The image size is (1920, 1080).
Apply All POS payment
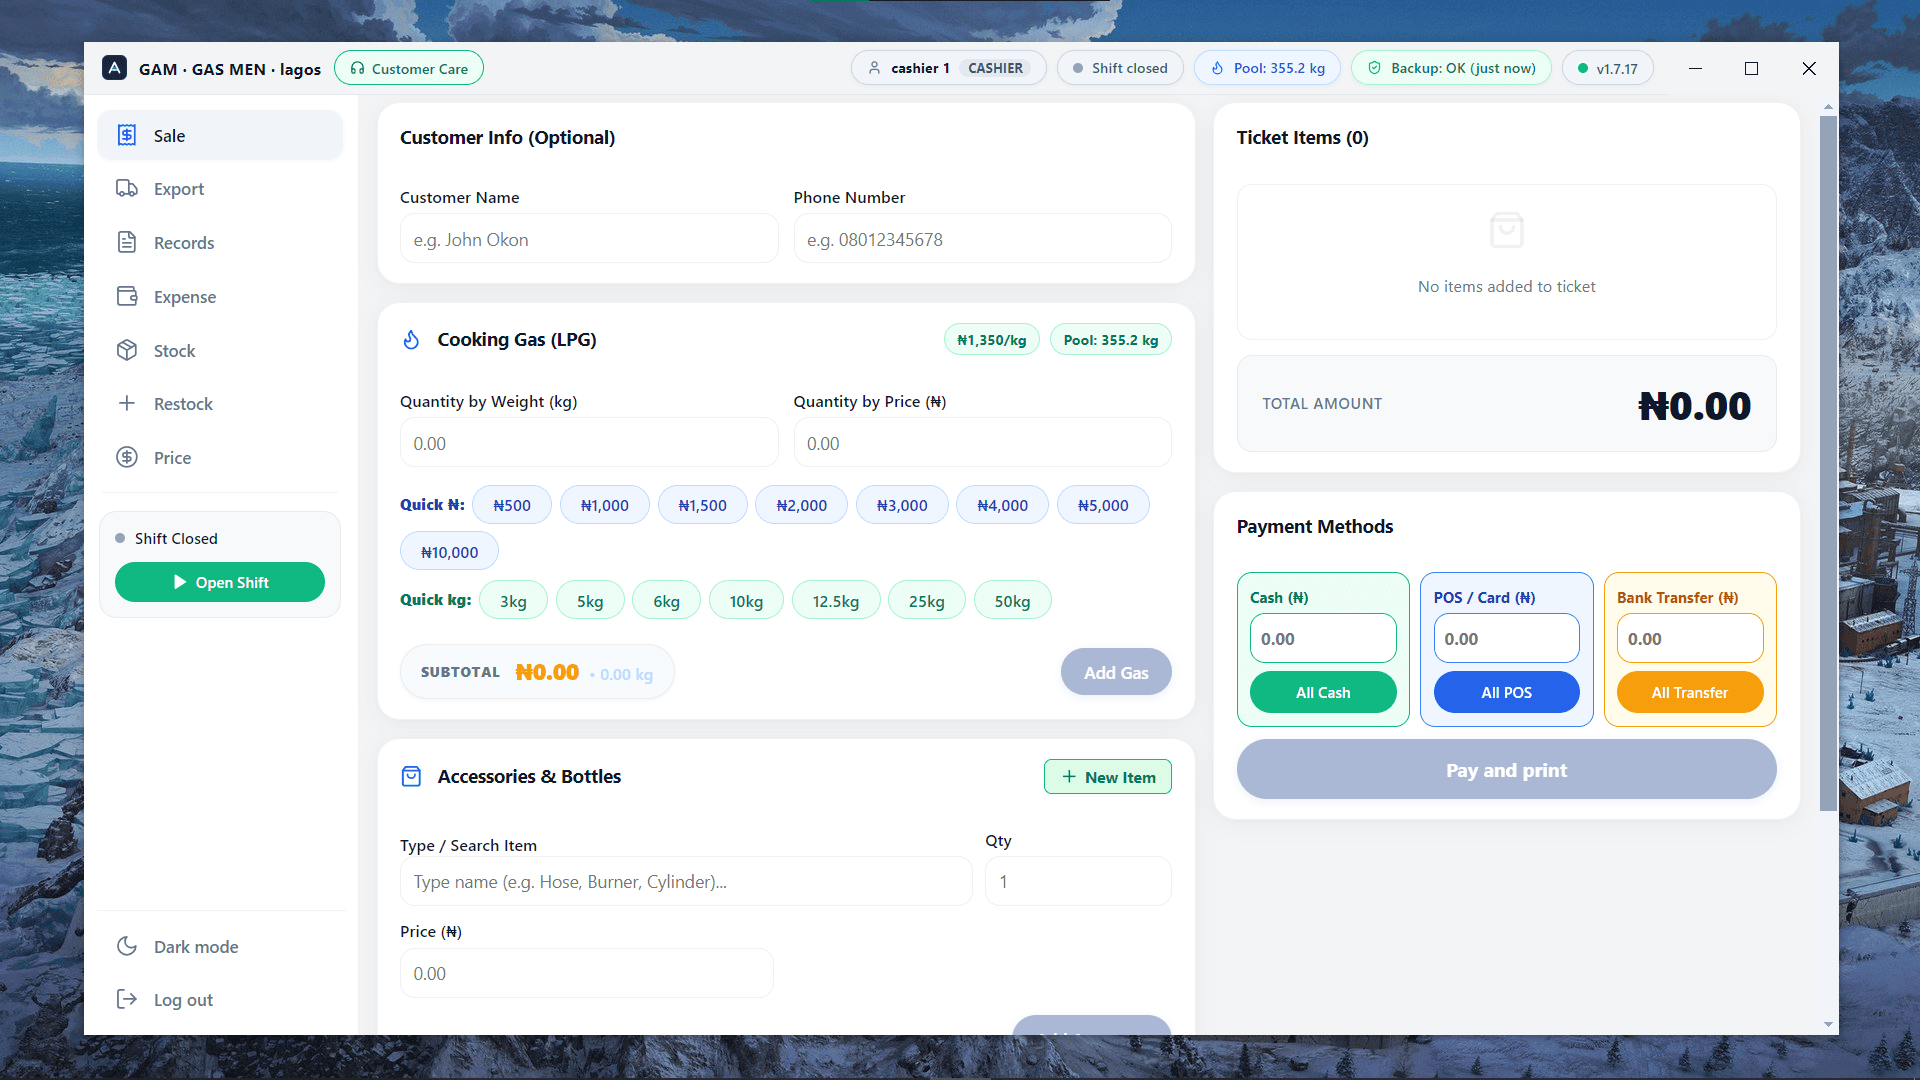(x=1506, y=692)
